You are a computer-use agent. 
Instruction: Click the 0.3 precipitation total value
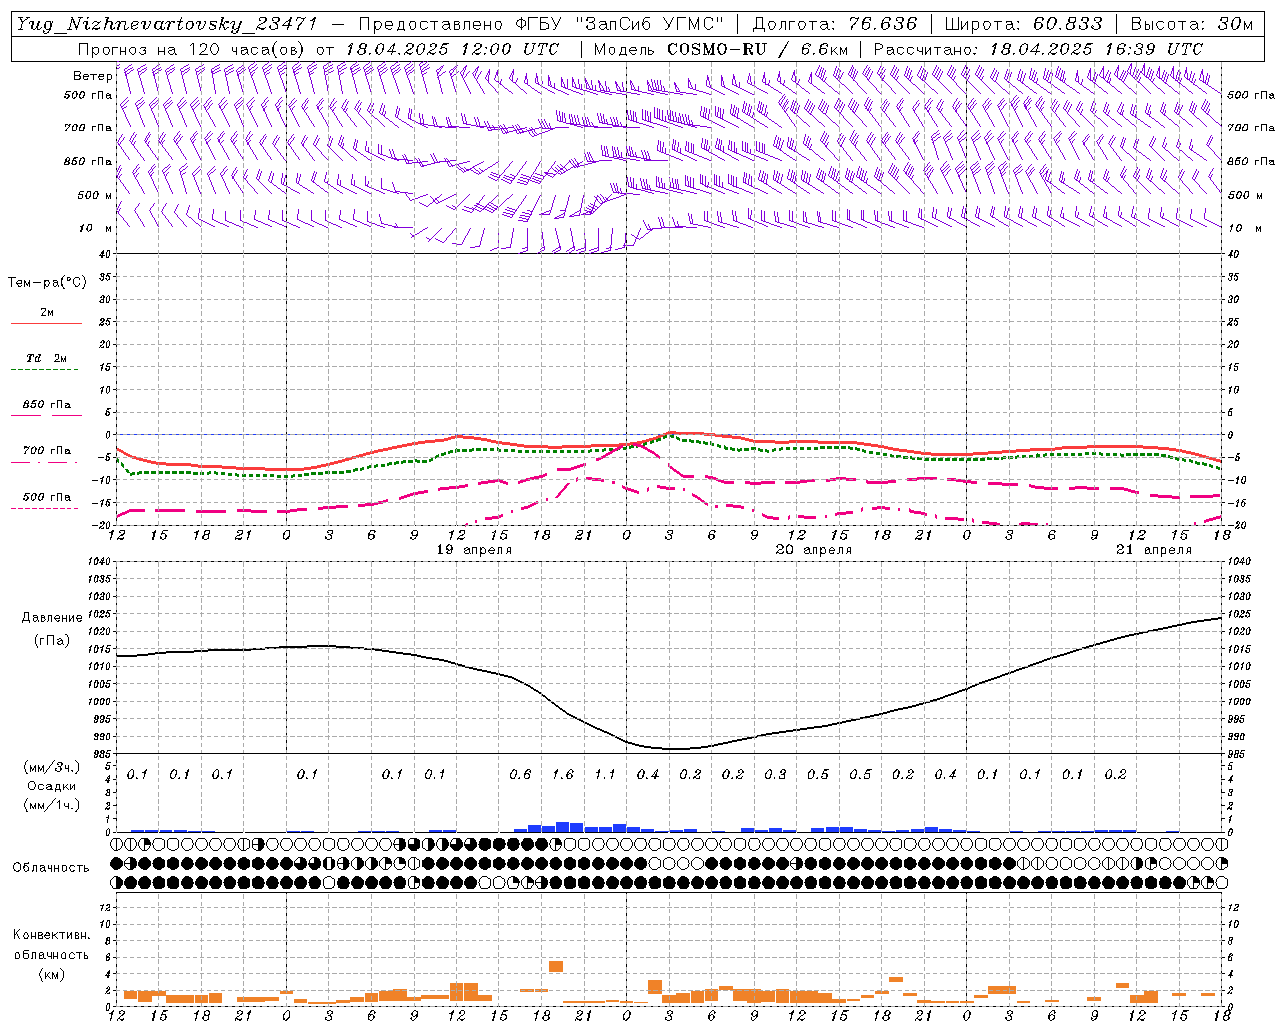775,774
